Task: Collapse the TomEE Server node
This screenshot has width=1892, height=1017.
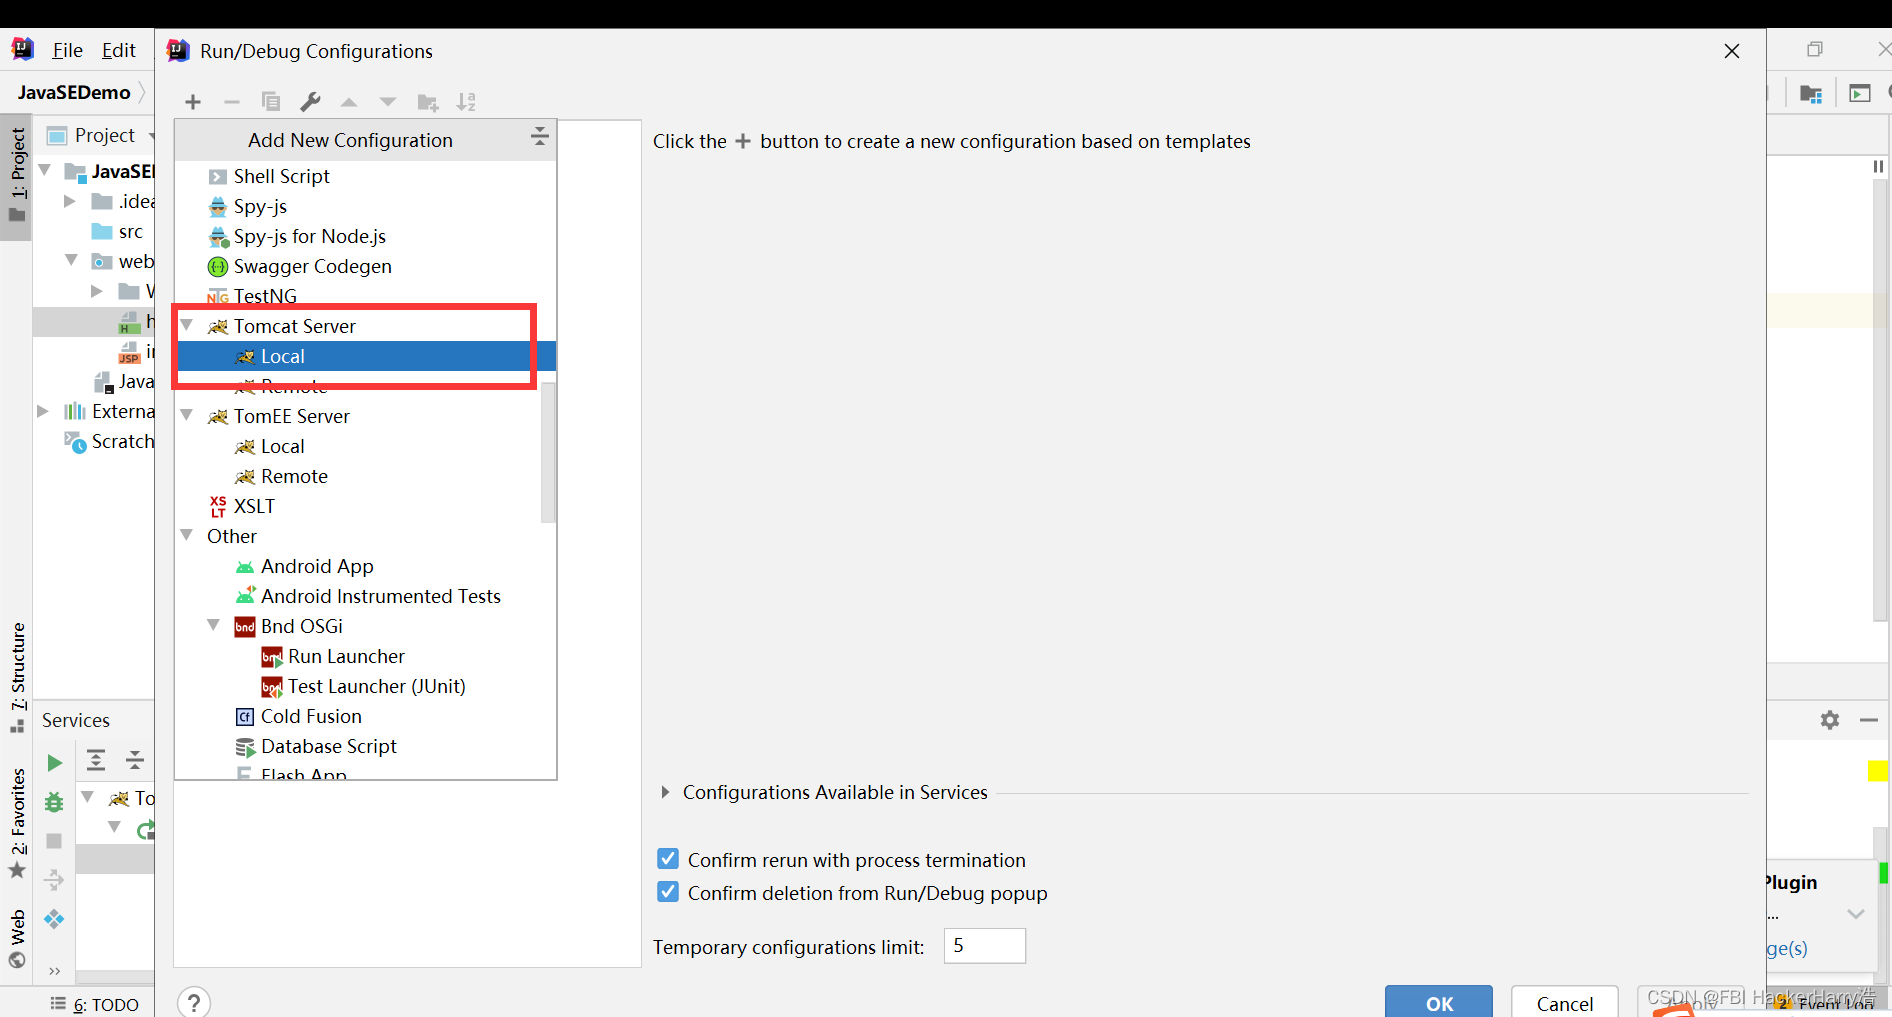Action: tap(187, 415)
